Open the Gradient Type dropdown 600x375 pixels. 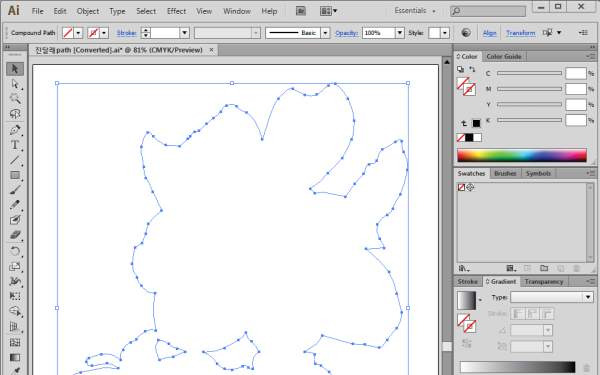(x=551, y=297)
